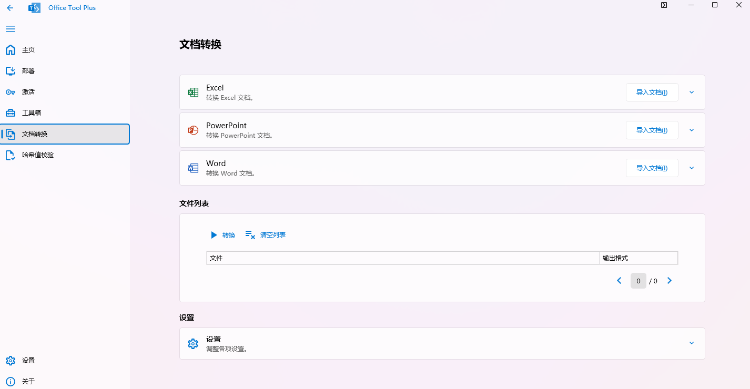Click the 文件 column header

(403, 258)
